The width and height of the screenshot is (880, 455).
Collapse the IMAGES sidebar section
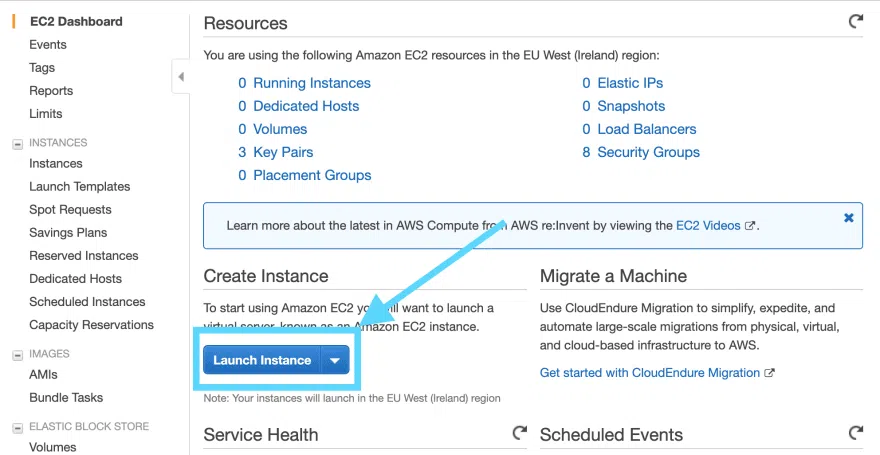pyautogui.click(x=17, y=354)
